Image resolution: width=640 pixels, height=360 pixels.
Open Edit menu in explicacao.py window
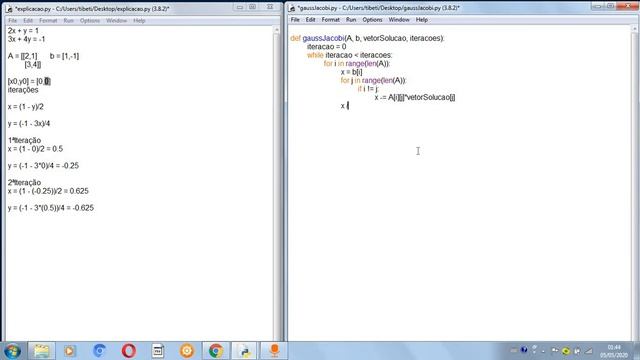point(28,20)
